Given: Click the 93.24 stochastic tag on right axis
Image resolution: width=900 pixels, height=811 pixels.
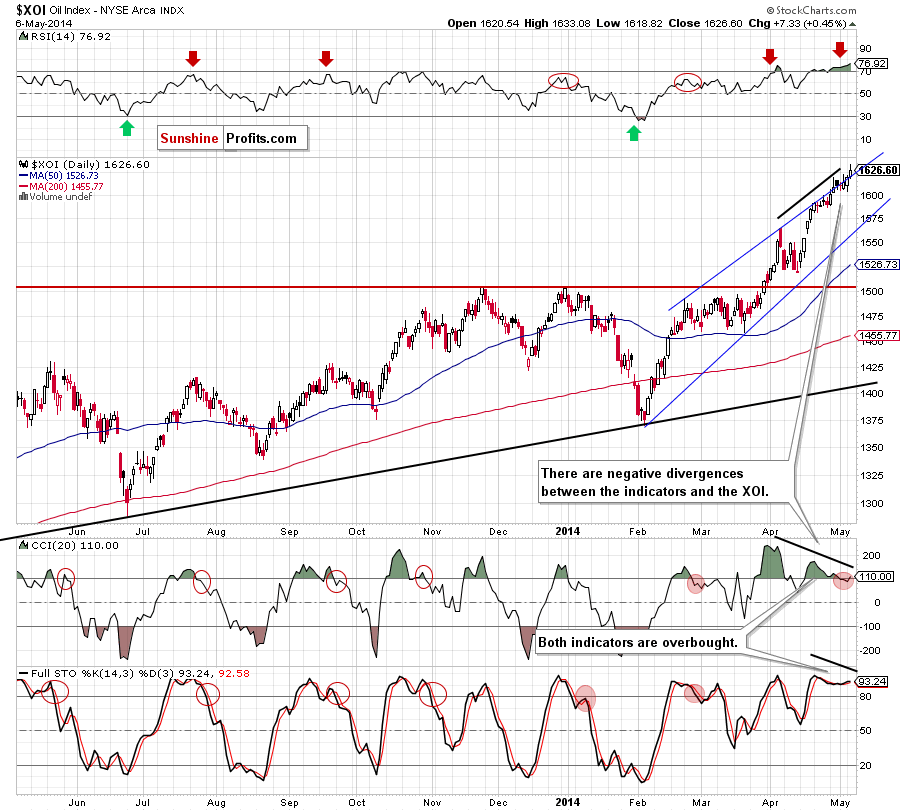Looking at the screenshot, I should tap(872, 681).
